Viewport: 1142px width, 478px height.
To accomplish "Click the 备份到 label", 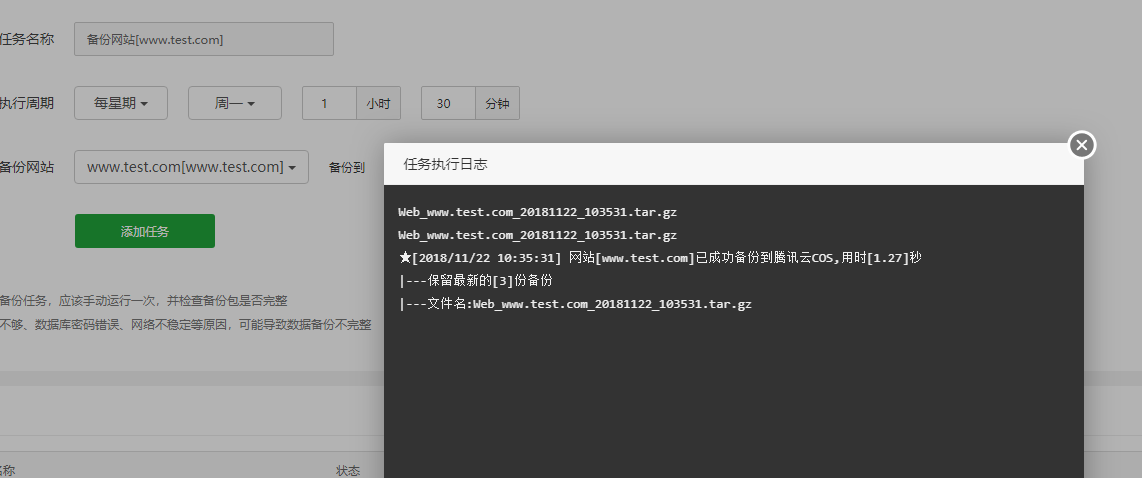I will pyautogui.click(x=347, y=168).
